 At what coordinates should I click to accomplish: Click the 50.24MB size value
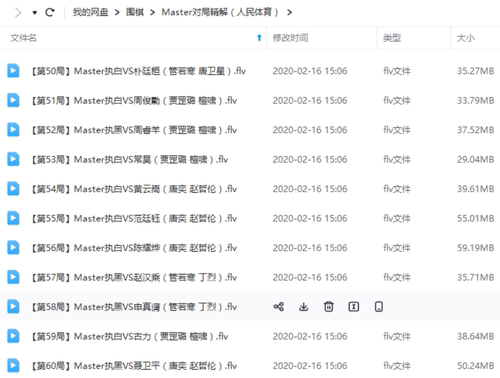pyautogui.click(x=475, y=366)
